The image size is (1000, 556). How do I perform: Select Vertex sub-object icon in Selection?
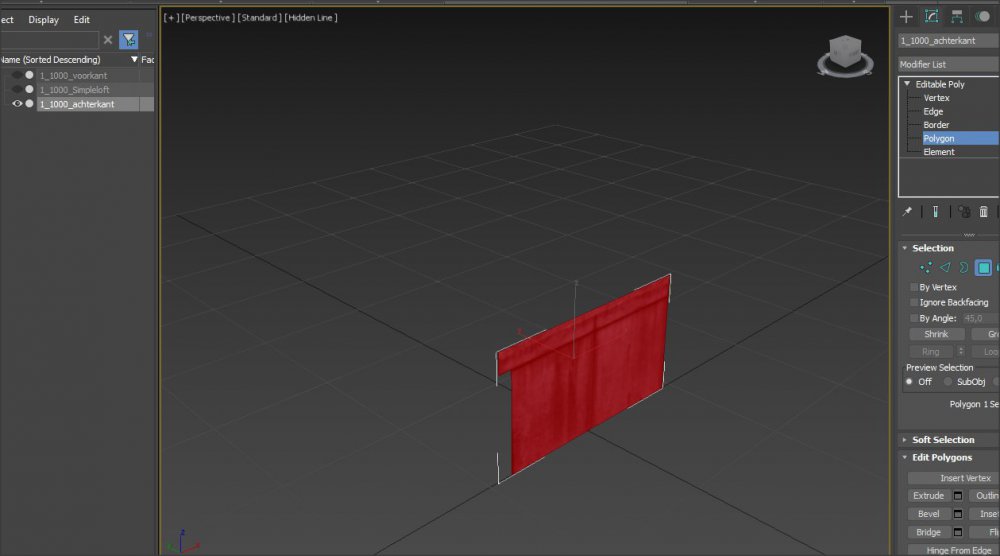pos(926,268)
